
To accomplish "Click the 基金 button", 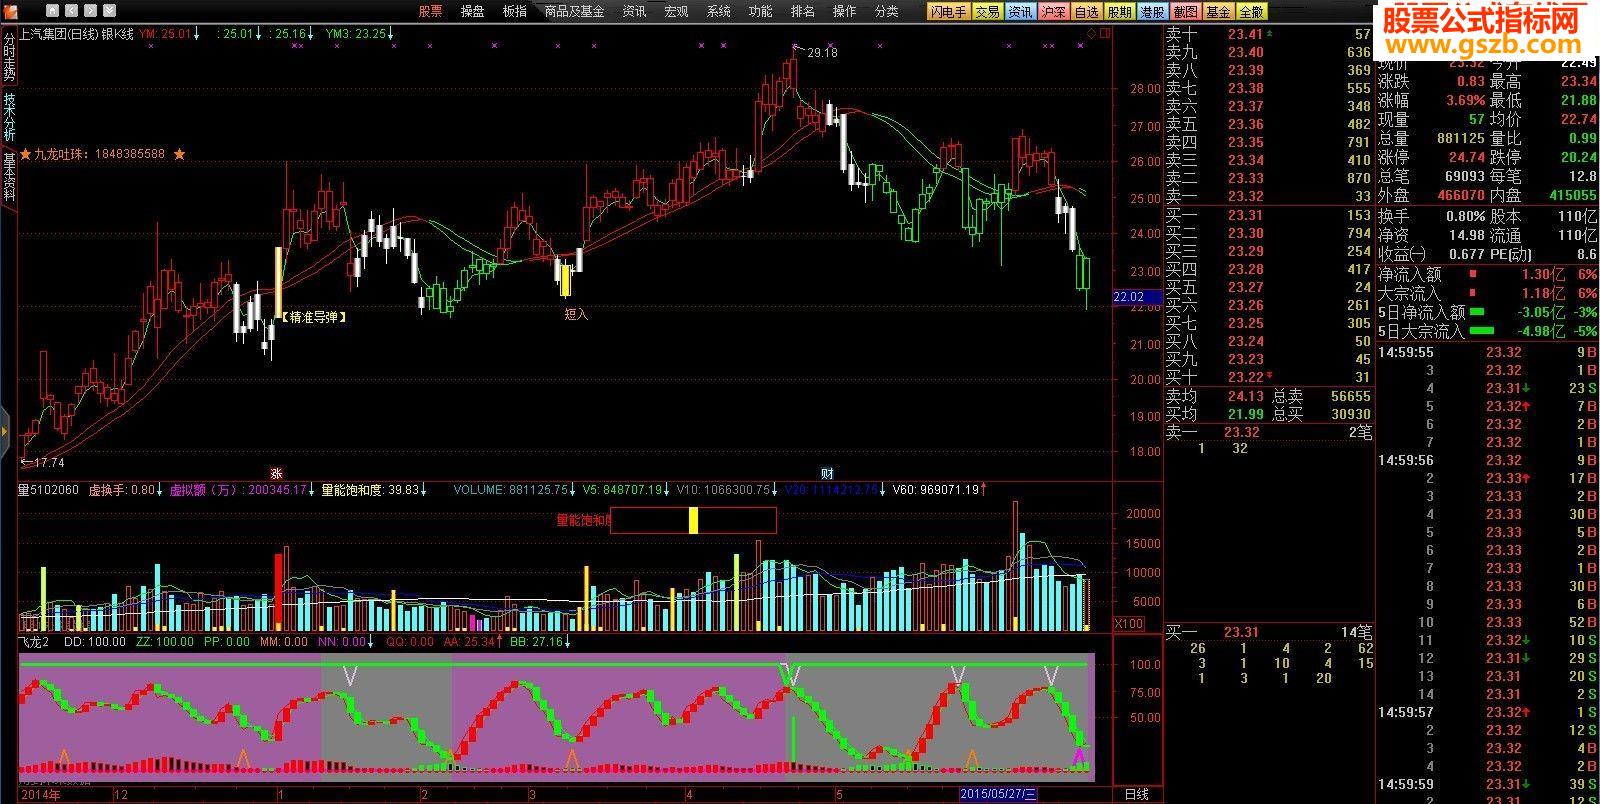I will click(1218, 12).
